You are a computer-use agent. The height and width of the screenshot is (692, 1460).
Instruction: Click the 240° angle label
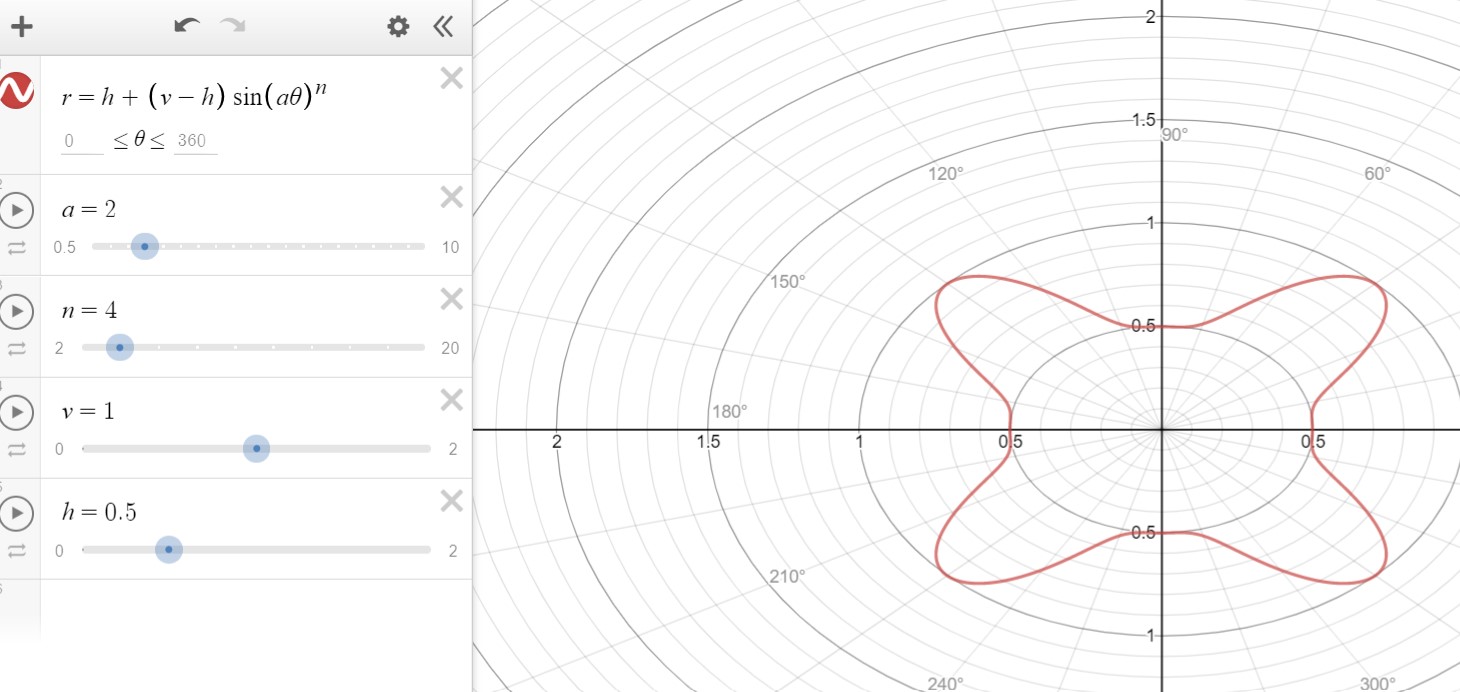click(x=946, y=683)
